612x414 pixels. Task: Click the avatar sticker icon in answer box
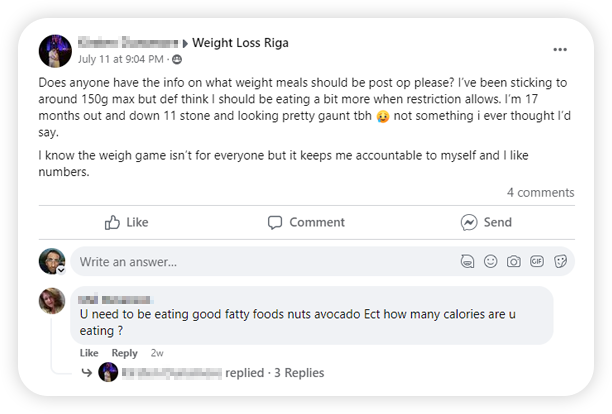pyautogui.click(x=467, y=262)
